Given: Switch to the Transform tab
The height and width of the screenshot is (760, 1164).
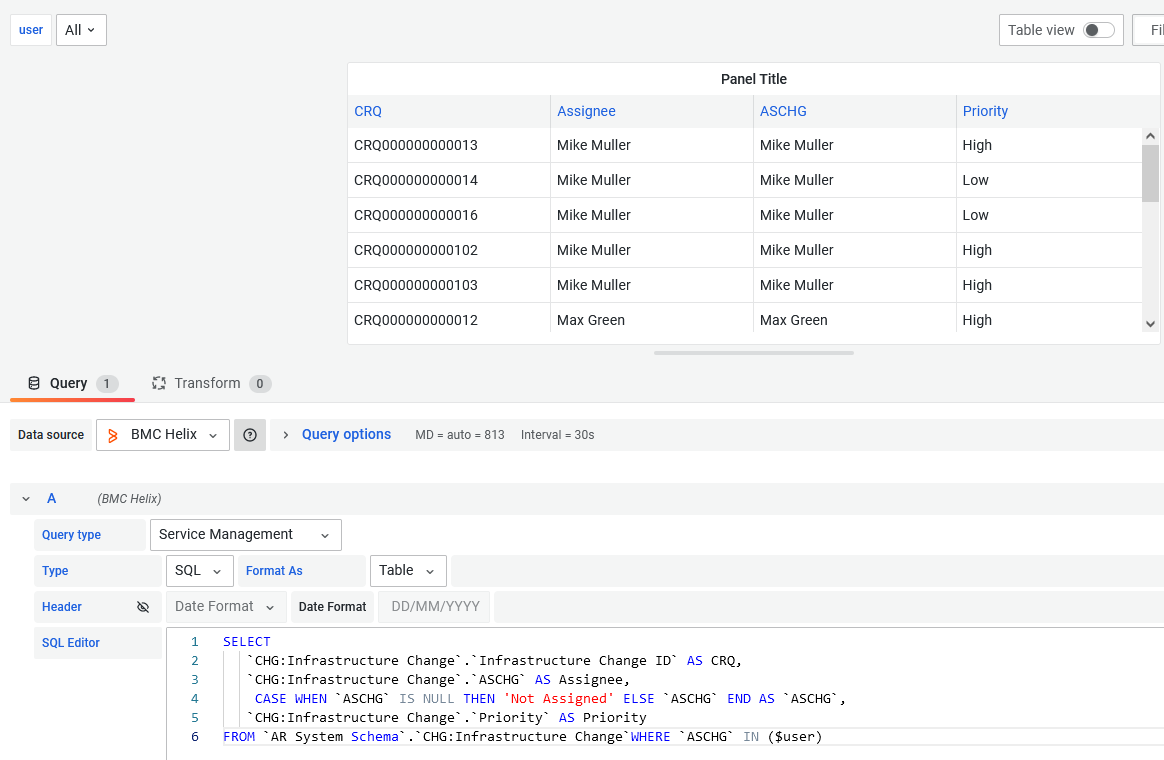Looking at the screenshot, I should pyautogui.click(x=212, y=384).
